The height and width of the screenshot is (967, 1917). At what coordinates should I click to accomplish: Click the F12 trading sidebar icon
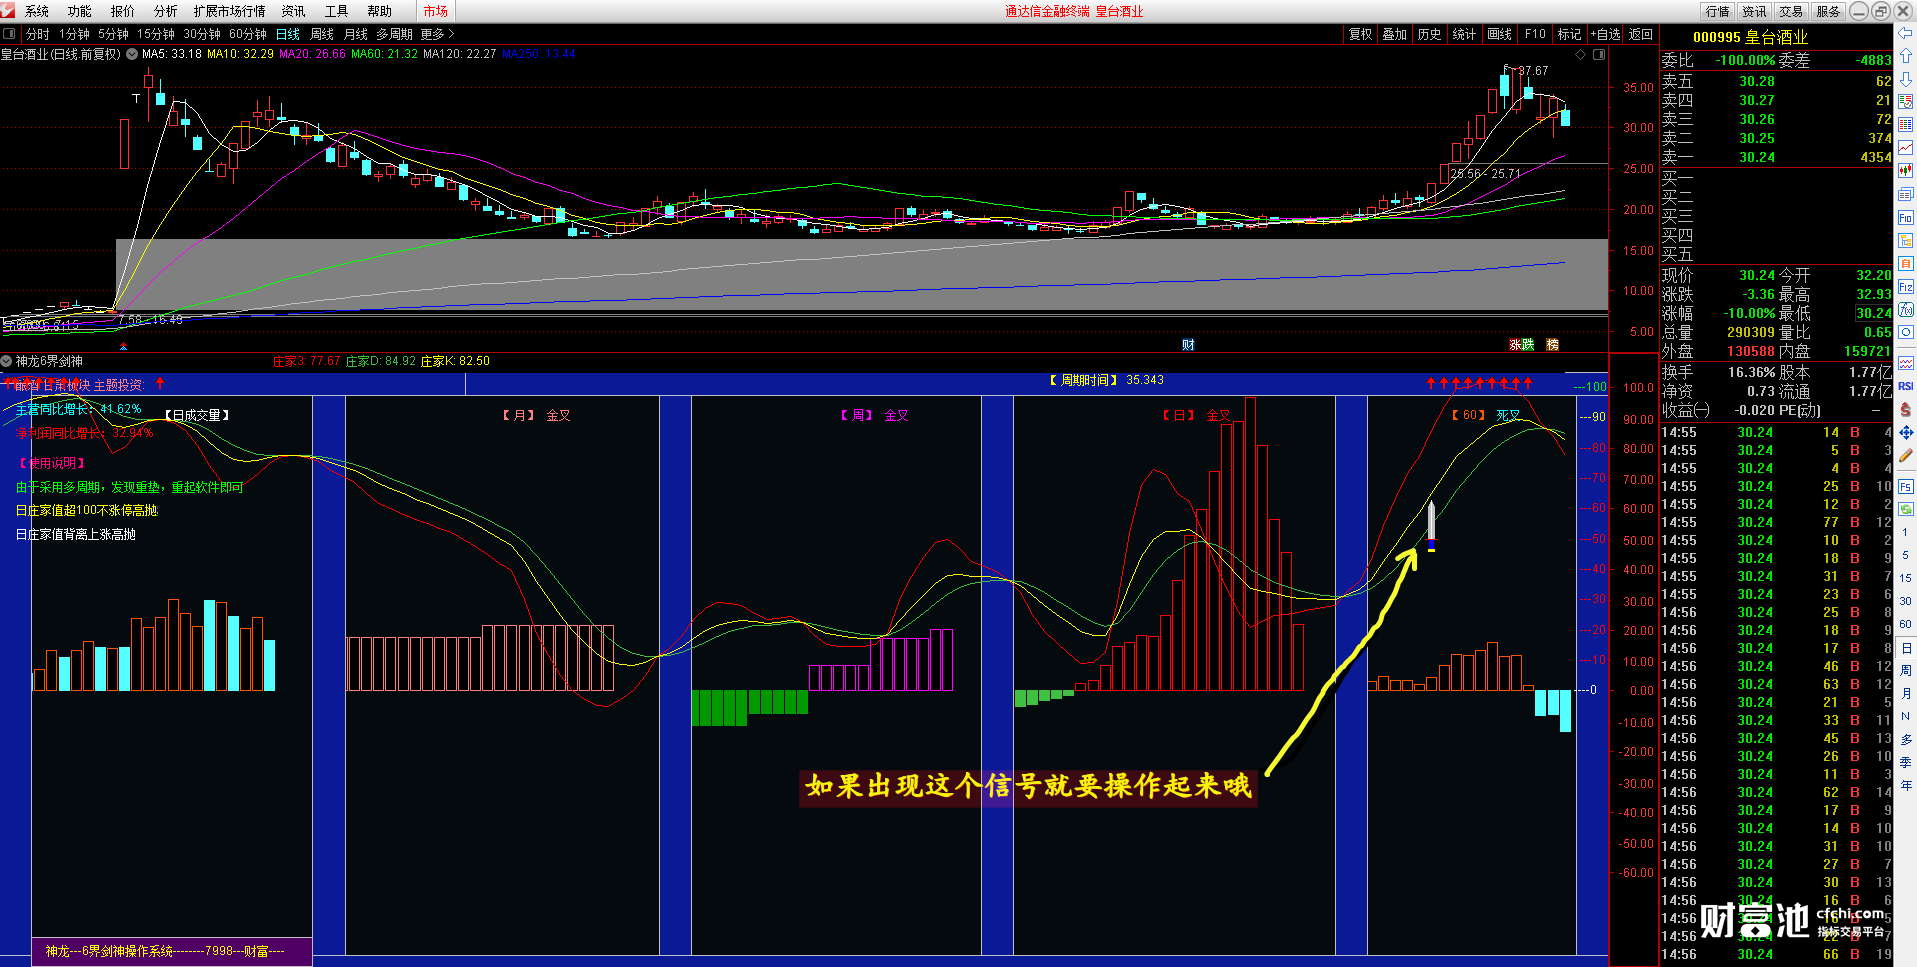1906,287
